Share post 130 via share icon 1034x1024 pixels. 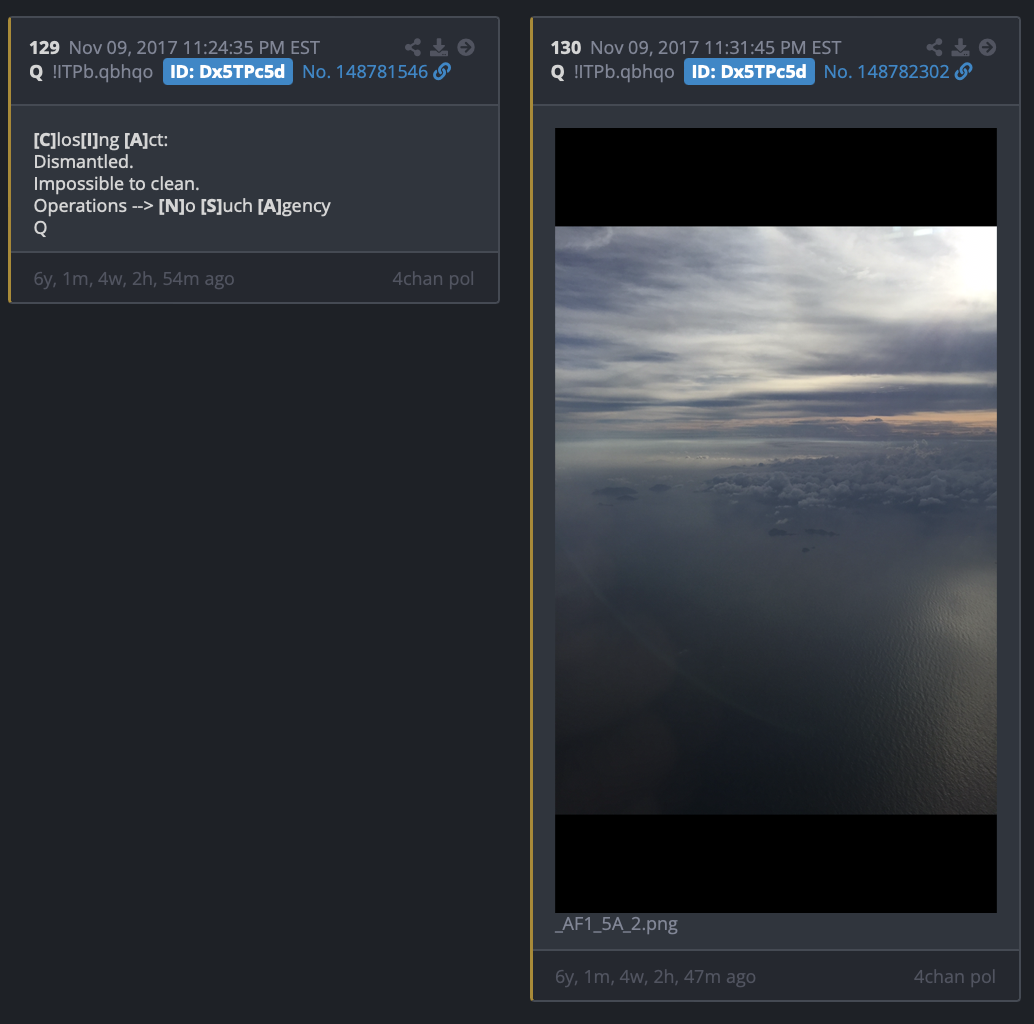(x=934, y=47)
